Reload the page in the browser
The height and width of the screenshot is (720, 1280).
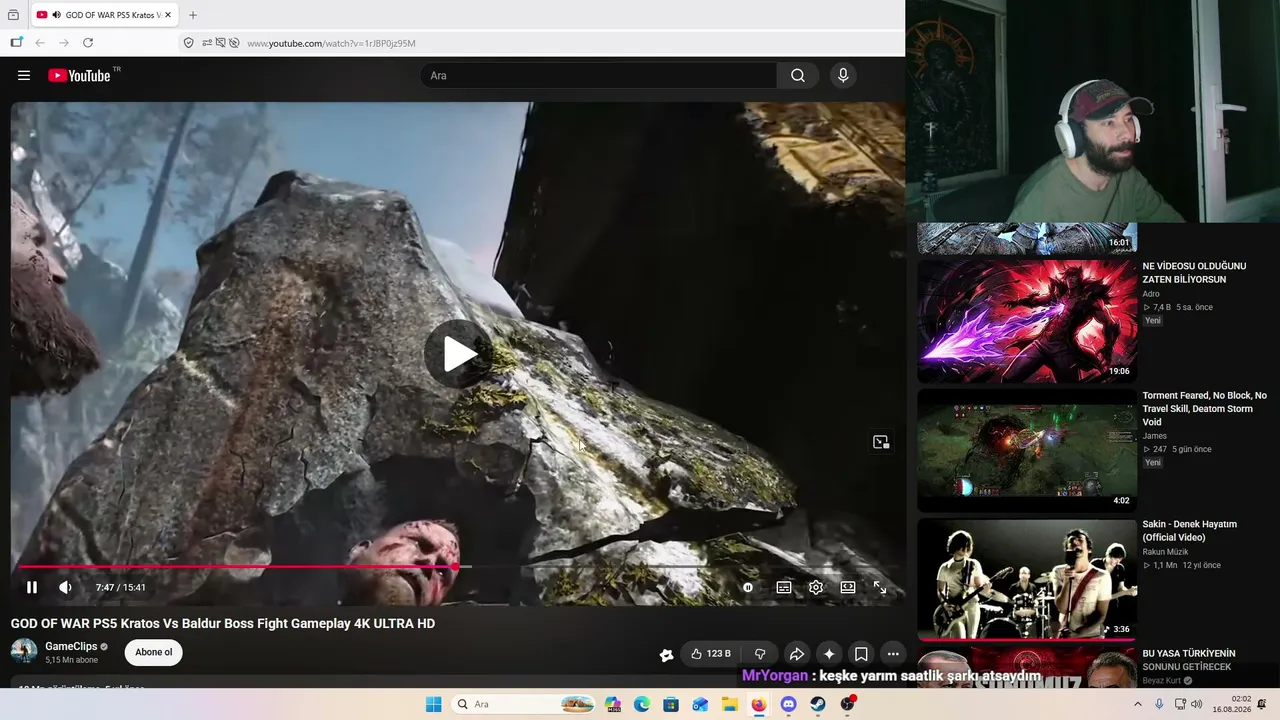(88, 43)
